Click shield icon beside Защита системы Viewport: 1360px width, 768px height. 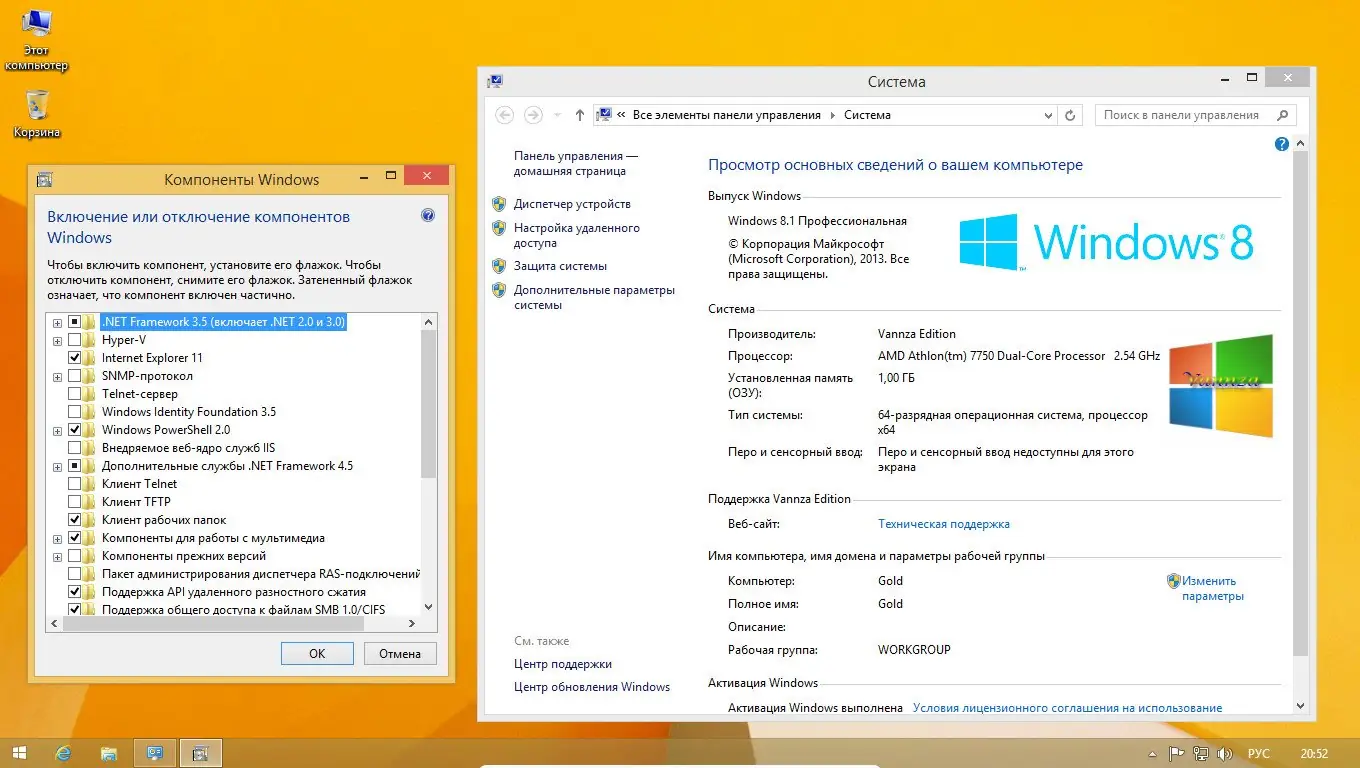(x=499, y=266)
